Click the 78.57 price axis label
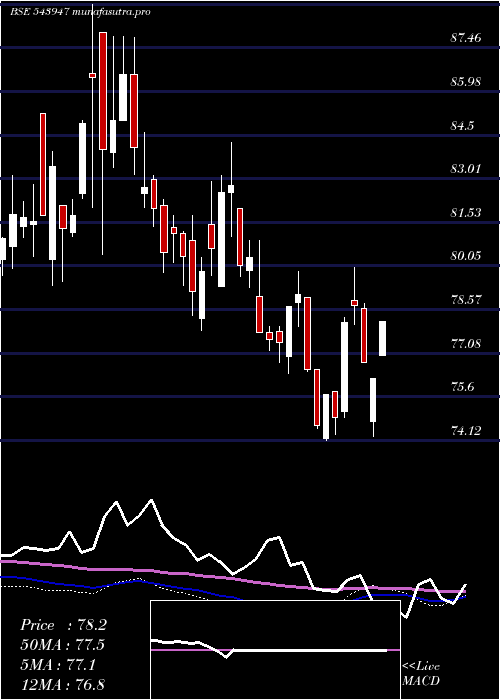Image resolution: width=500 pixels, height=700 pixels. 466,300
